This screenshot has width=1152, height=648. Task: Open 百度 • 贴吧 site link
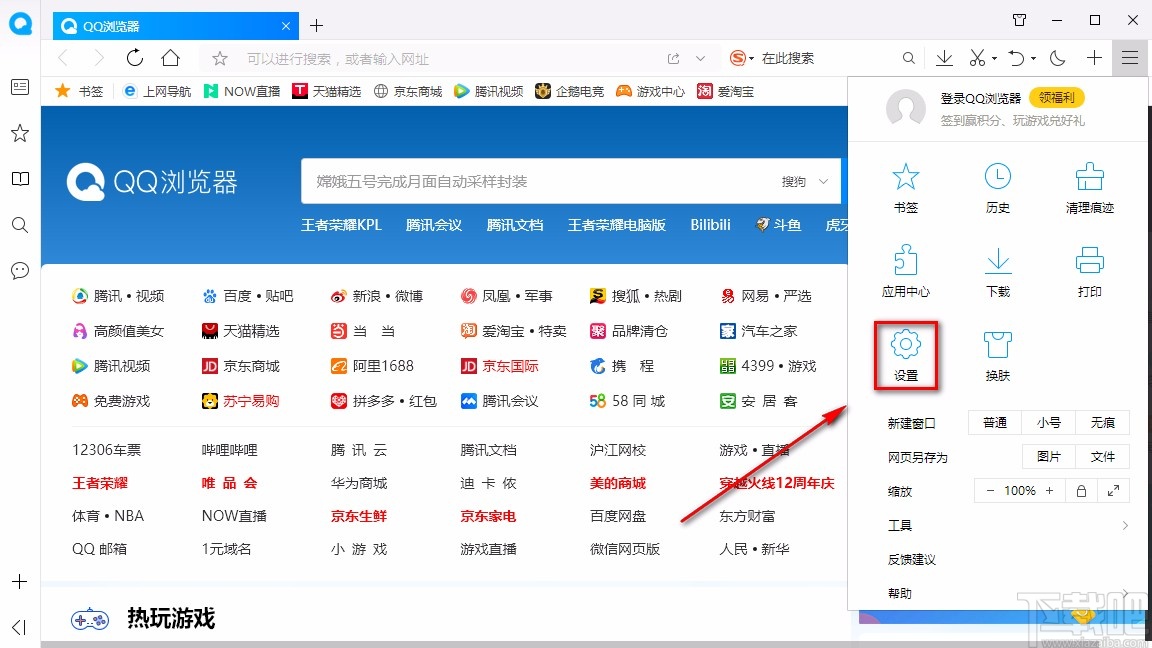click(x=248, y=296)
